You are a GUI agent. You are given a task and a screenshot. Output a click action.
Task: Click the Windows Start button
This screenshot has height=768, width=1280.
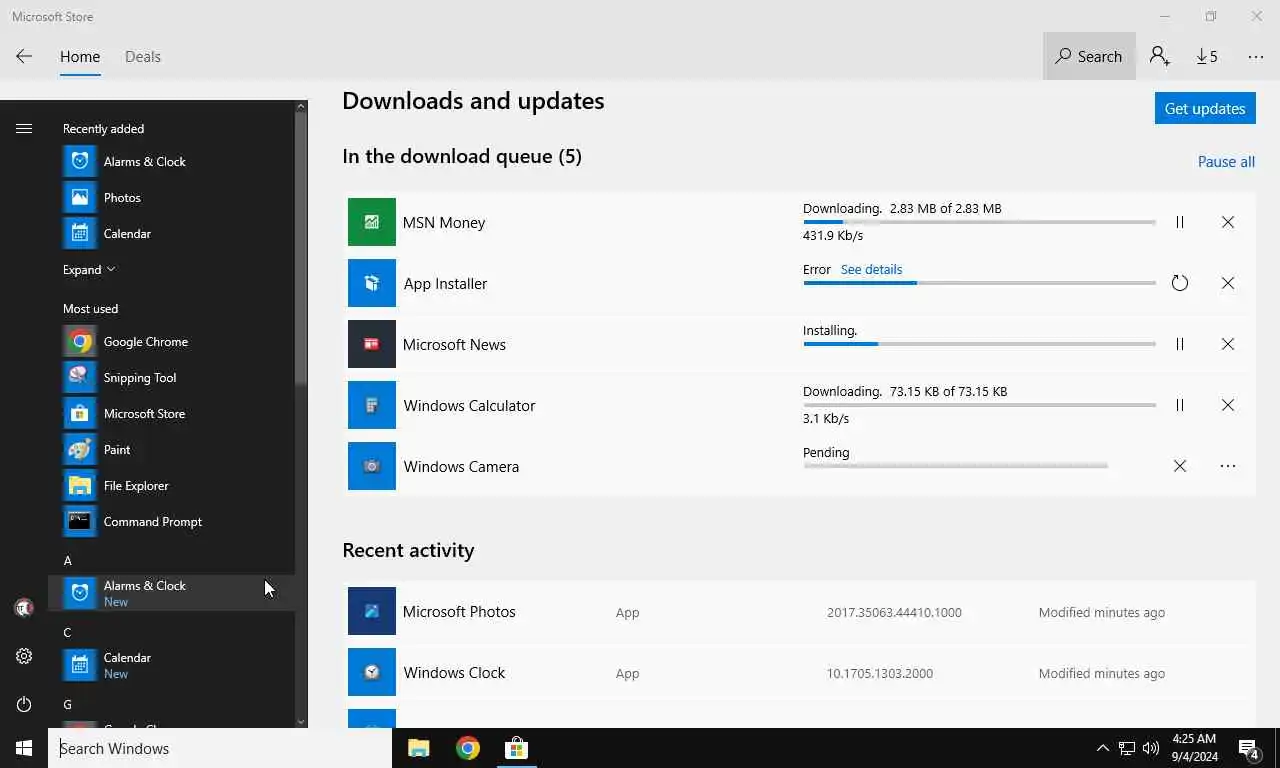24,748
